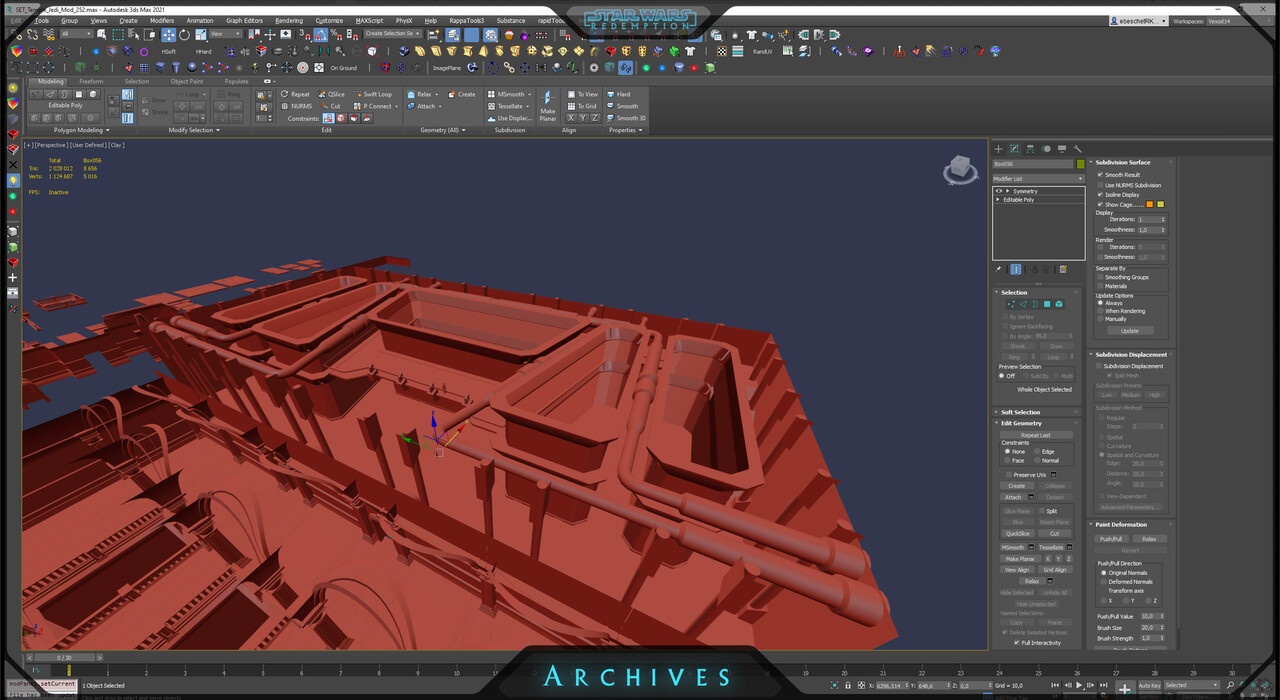Click the Box056 object name field

point(1033,164)
